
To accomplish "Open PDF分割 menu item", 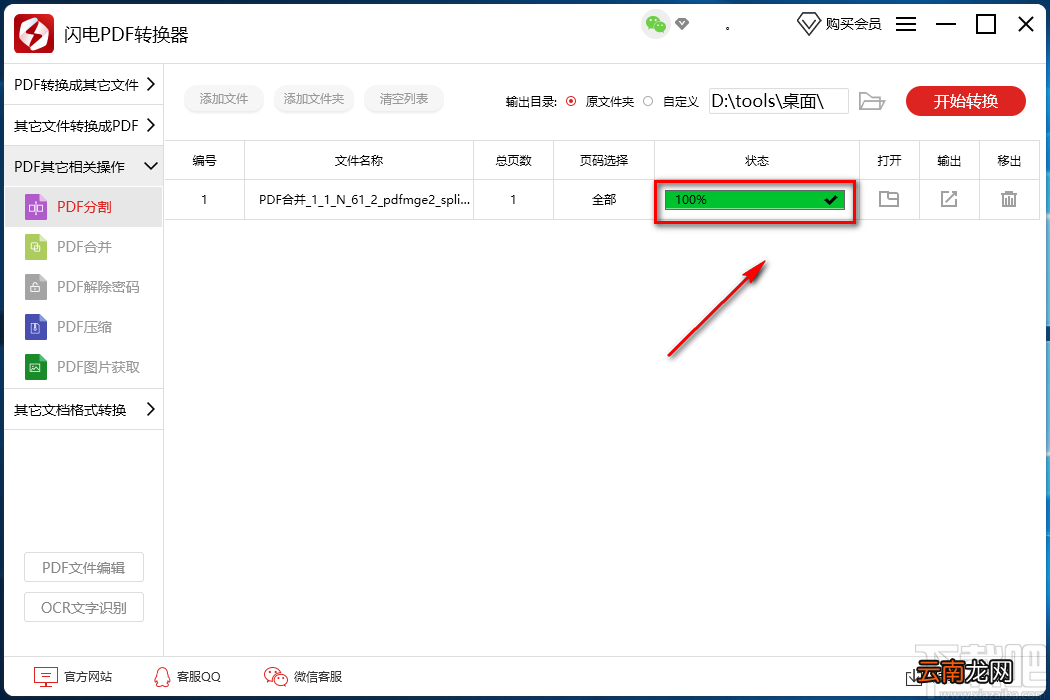I will tap(84, 207).
